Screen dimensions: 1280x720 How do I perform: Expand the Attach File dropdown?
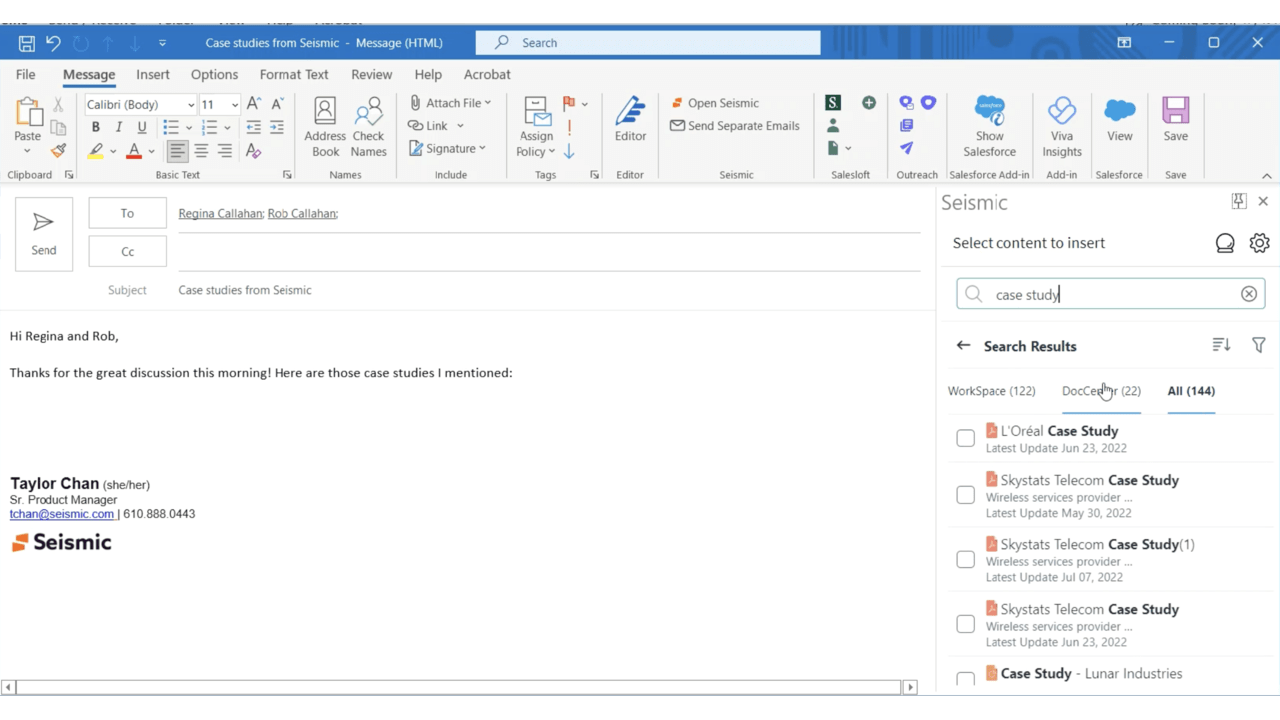[488, 103]
